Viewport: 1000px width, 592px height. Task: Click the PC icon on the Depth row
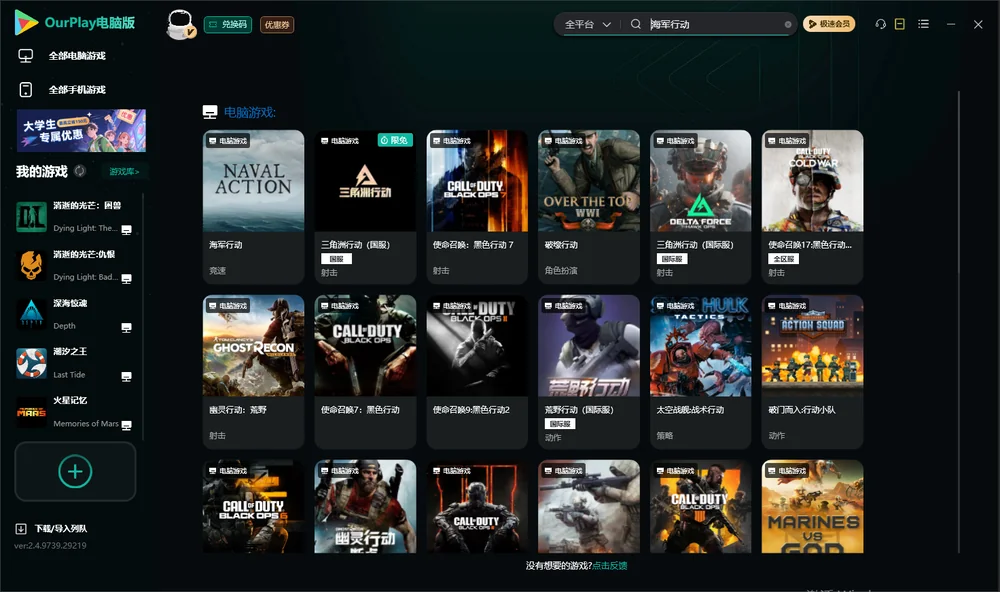(126, 327)
